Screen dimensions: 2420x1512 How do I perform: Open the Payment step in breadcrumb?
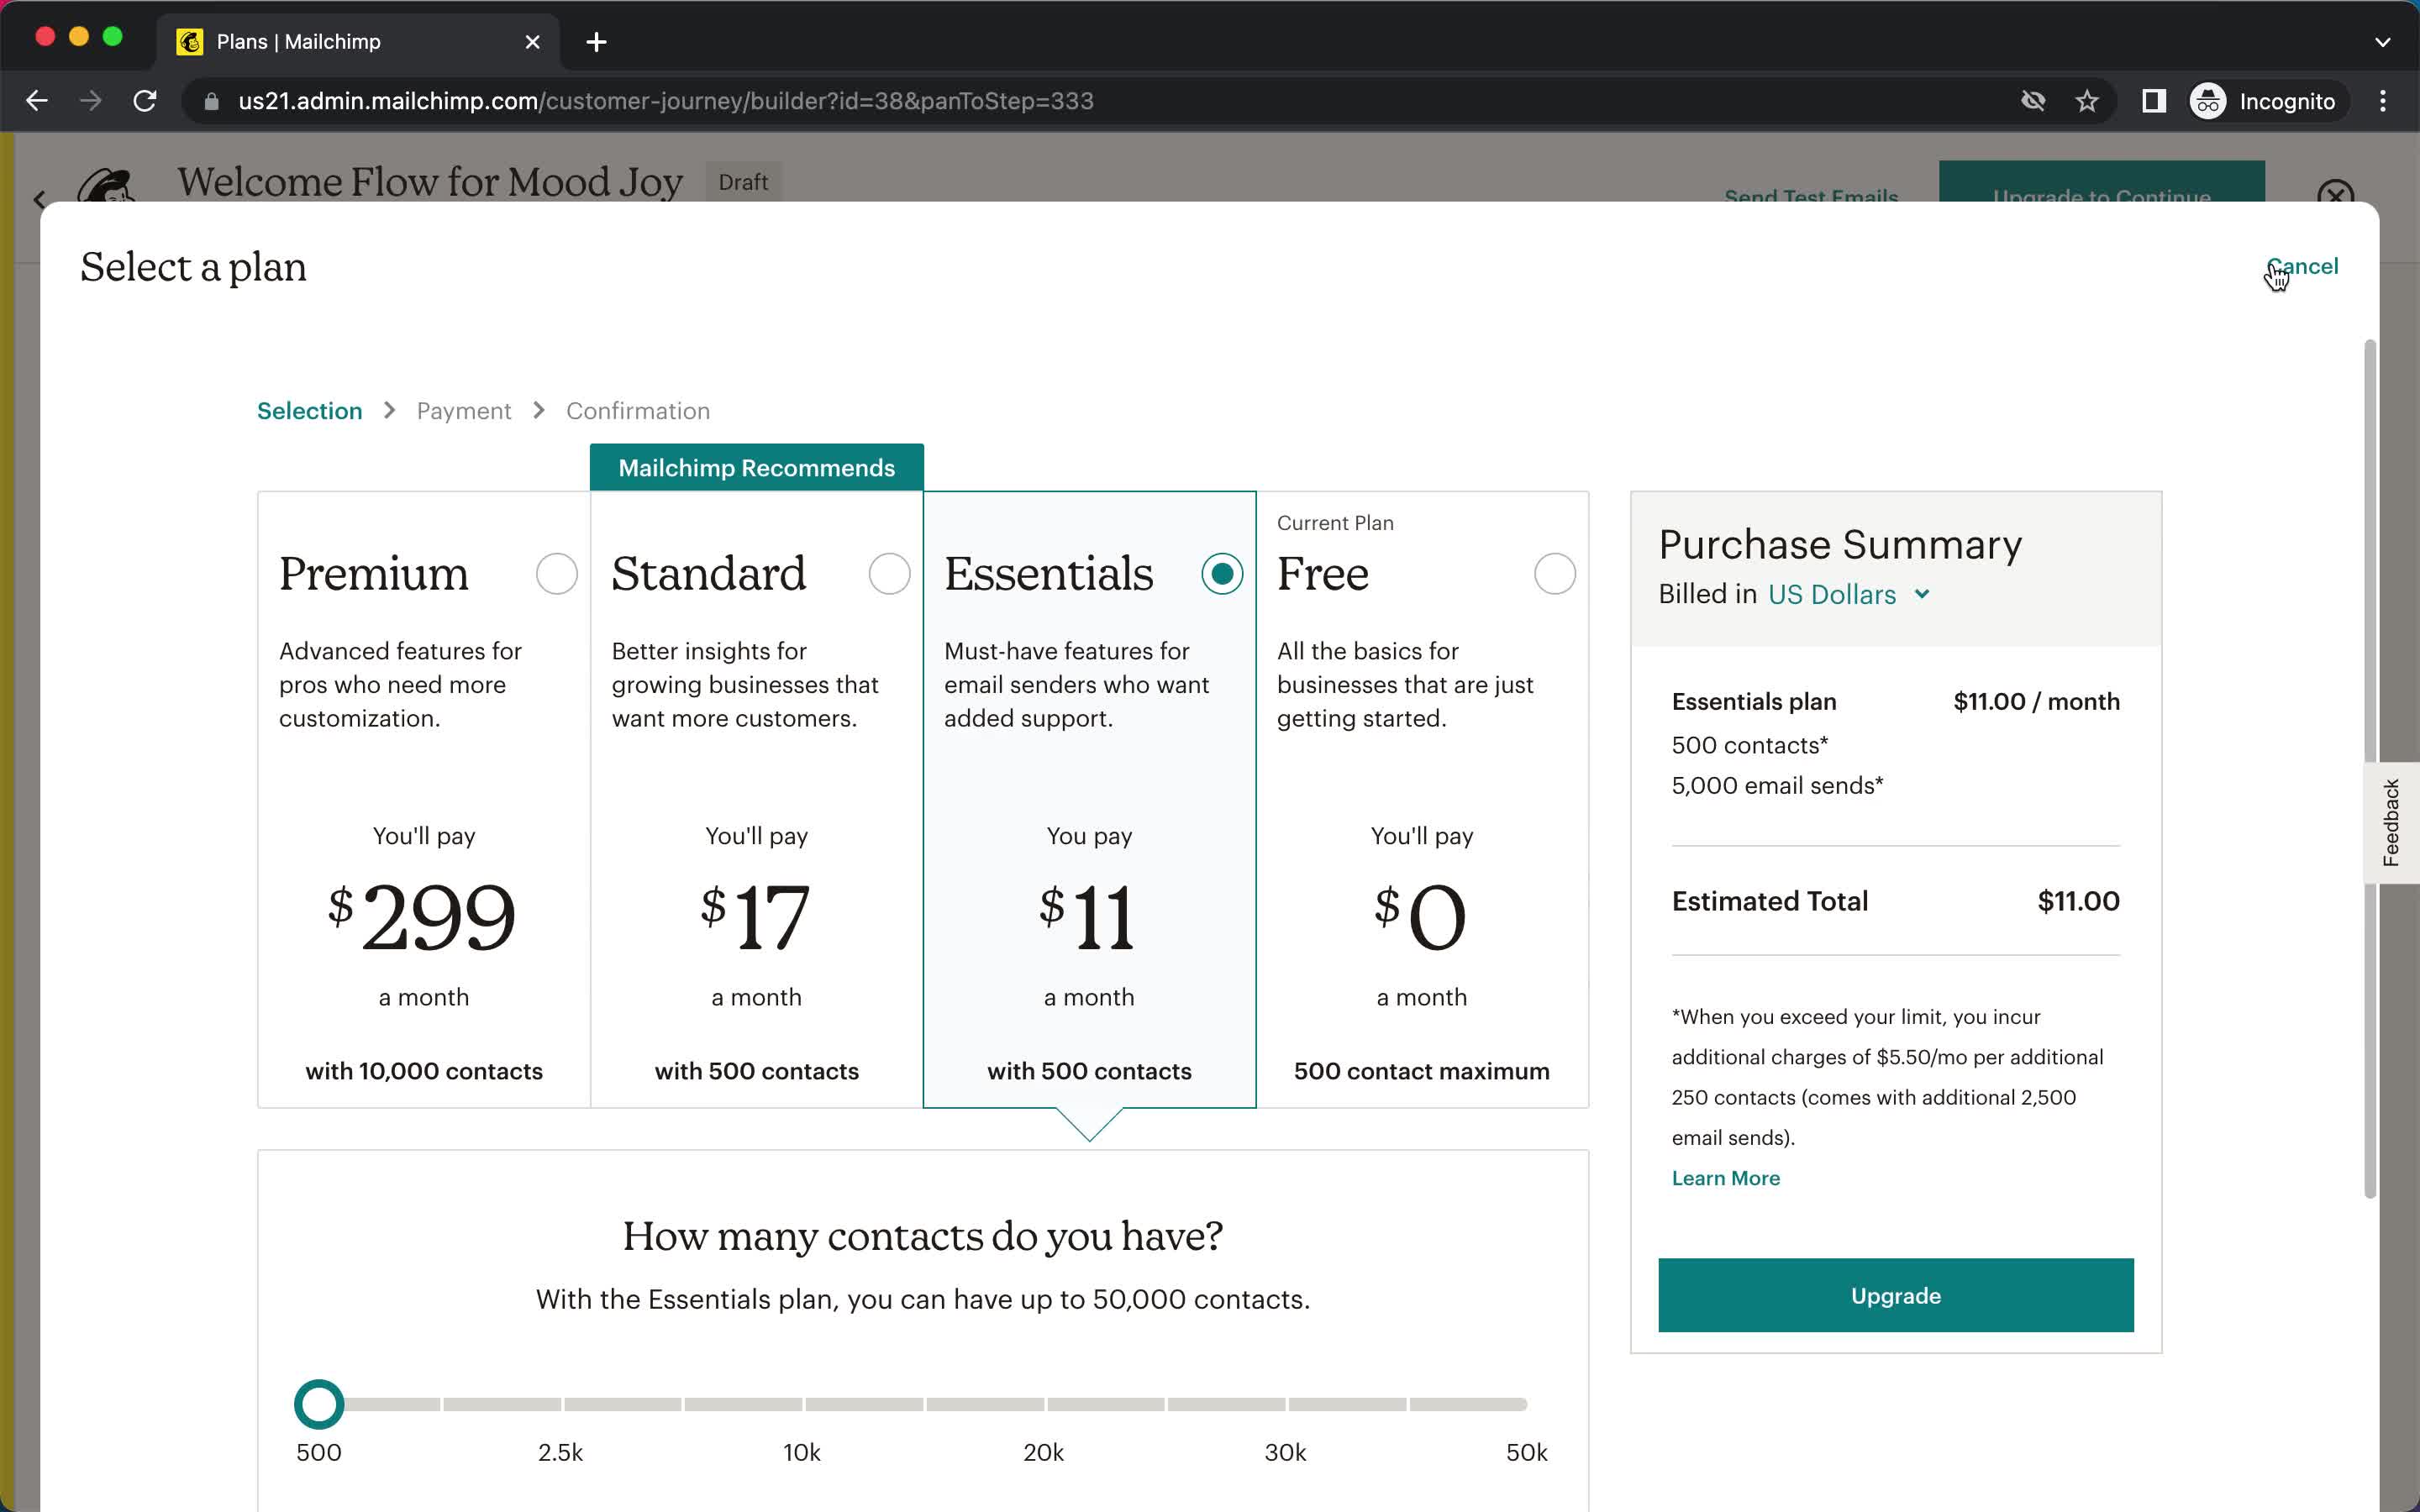tap(461, 409)
